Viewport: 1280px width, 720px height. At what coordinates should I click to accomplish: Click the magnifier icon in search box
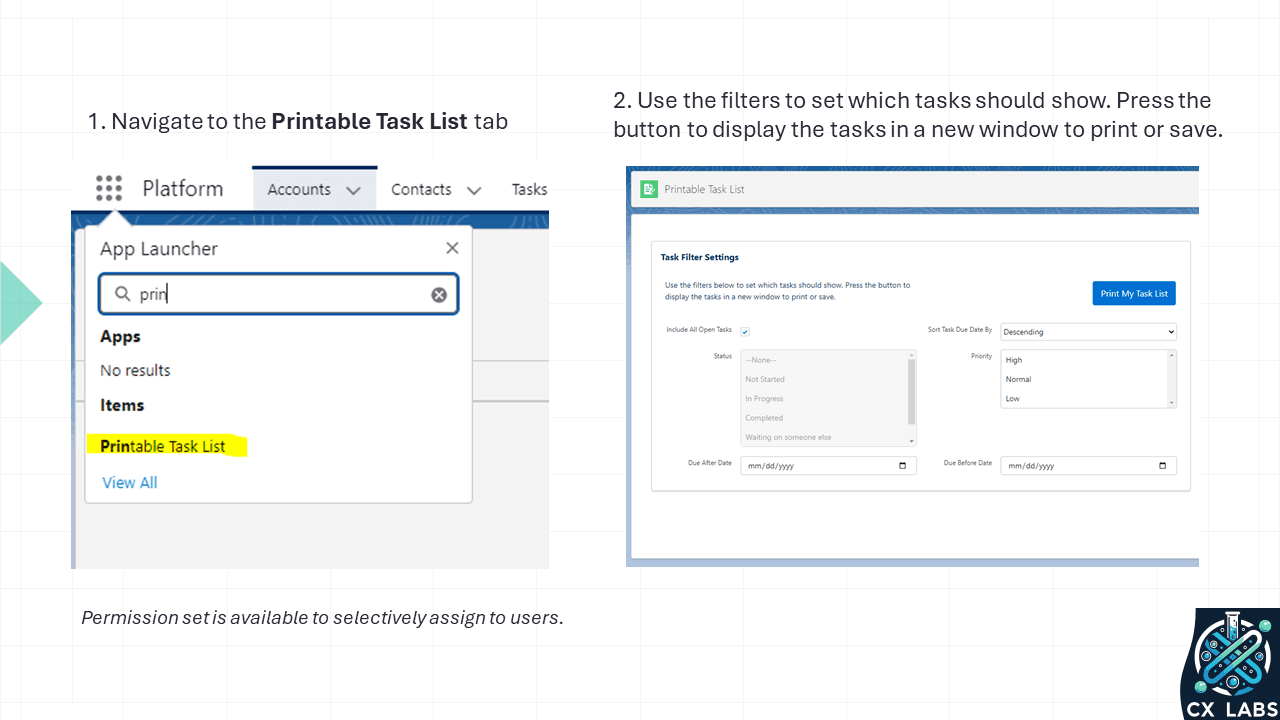coord(123,294)
